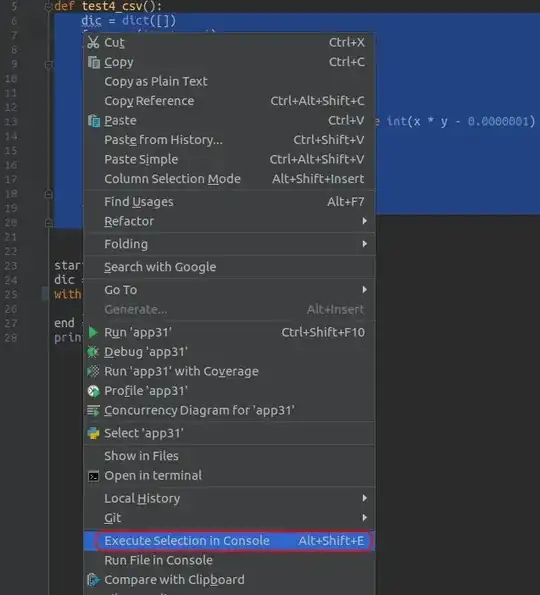
Task: Click the green Run 'app31' arrow icon
Action: pos(93,332)
